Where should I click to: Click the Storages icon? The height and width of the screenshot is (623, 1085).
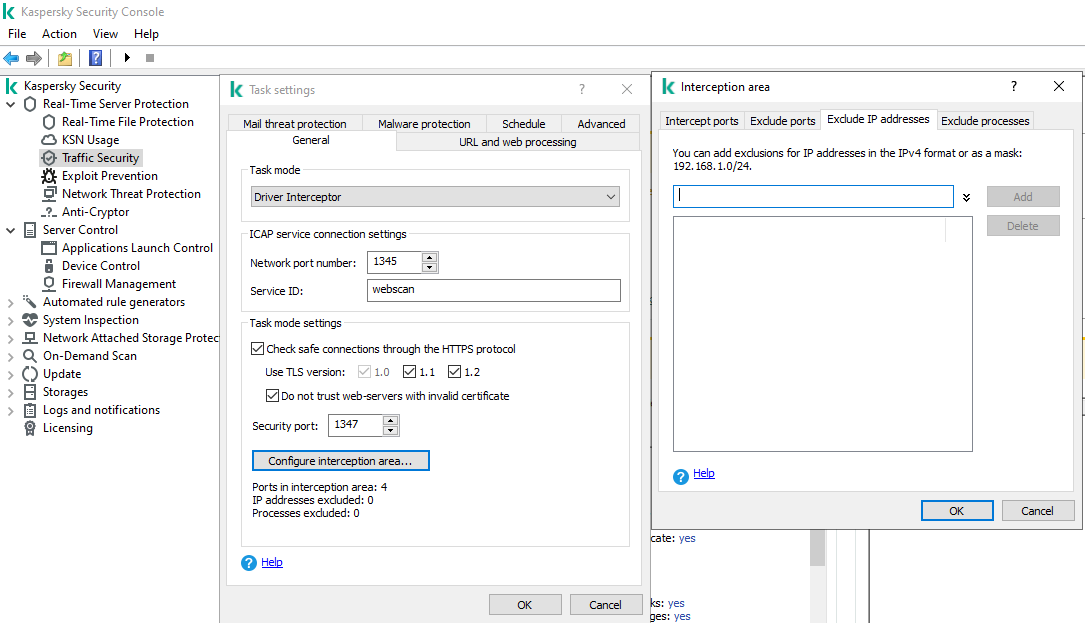pos(30,392)
